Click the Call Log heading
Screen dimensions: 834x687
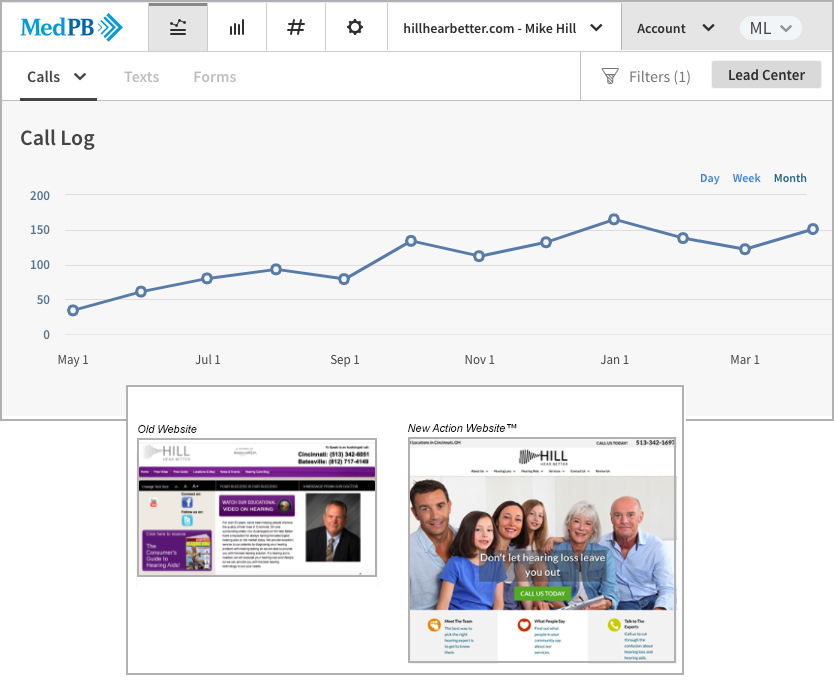coord(57,138)
